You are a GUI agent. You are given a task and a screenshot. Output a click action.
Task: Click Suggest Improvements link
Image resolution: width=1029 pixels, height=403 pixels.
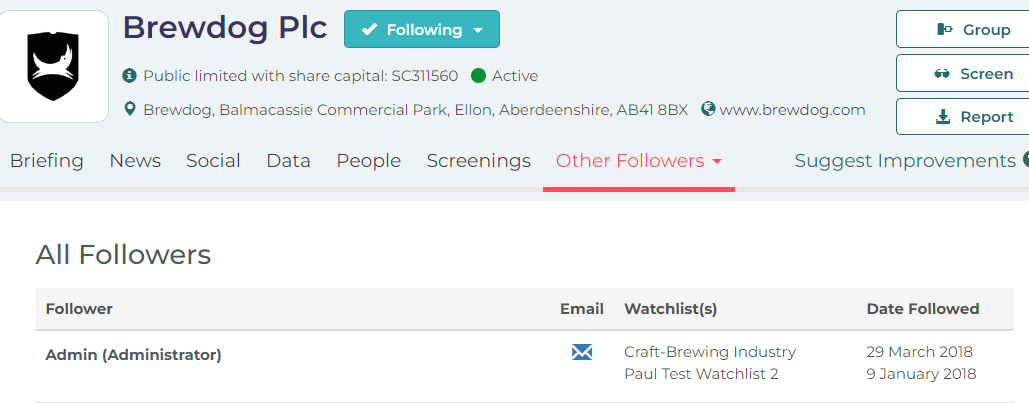(x=905, y=161)
